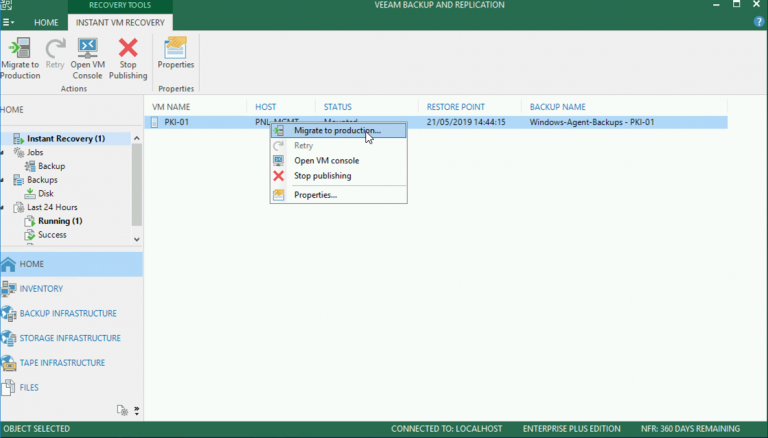
Task: Collapse the Jobs tree node arrow
Action: click(x=2, y=153)
